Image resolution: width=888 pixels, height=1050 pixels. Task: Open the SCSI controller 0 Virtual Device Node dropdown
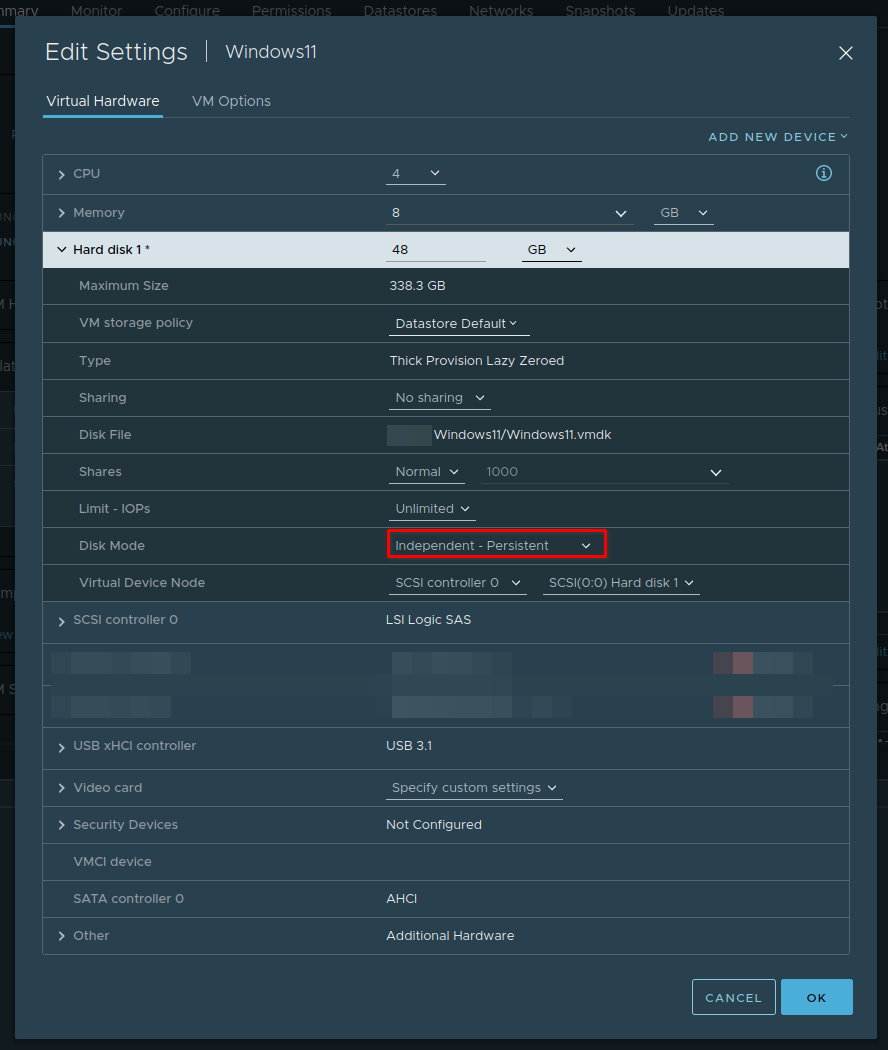point(457,582)
